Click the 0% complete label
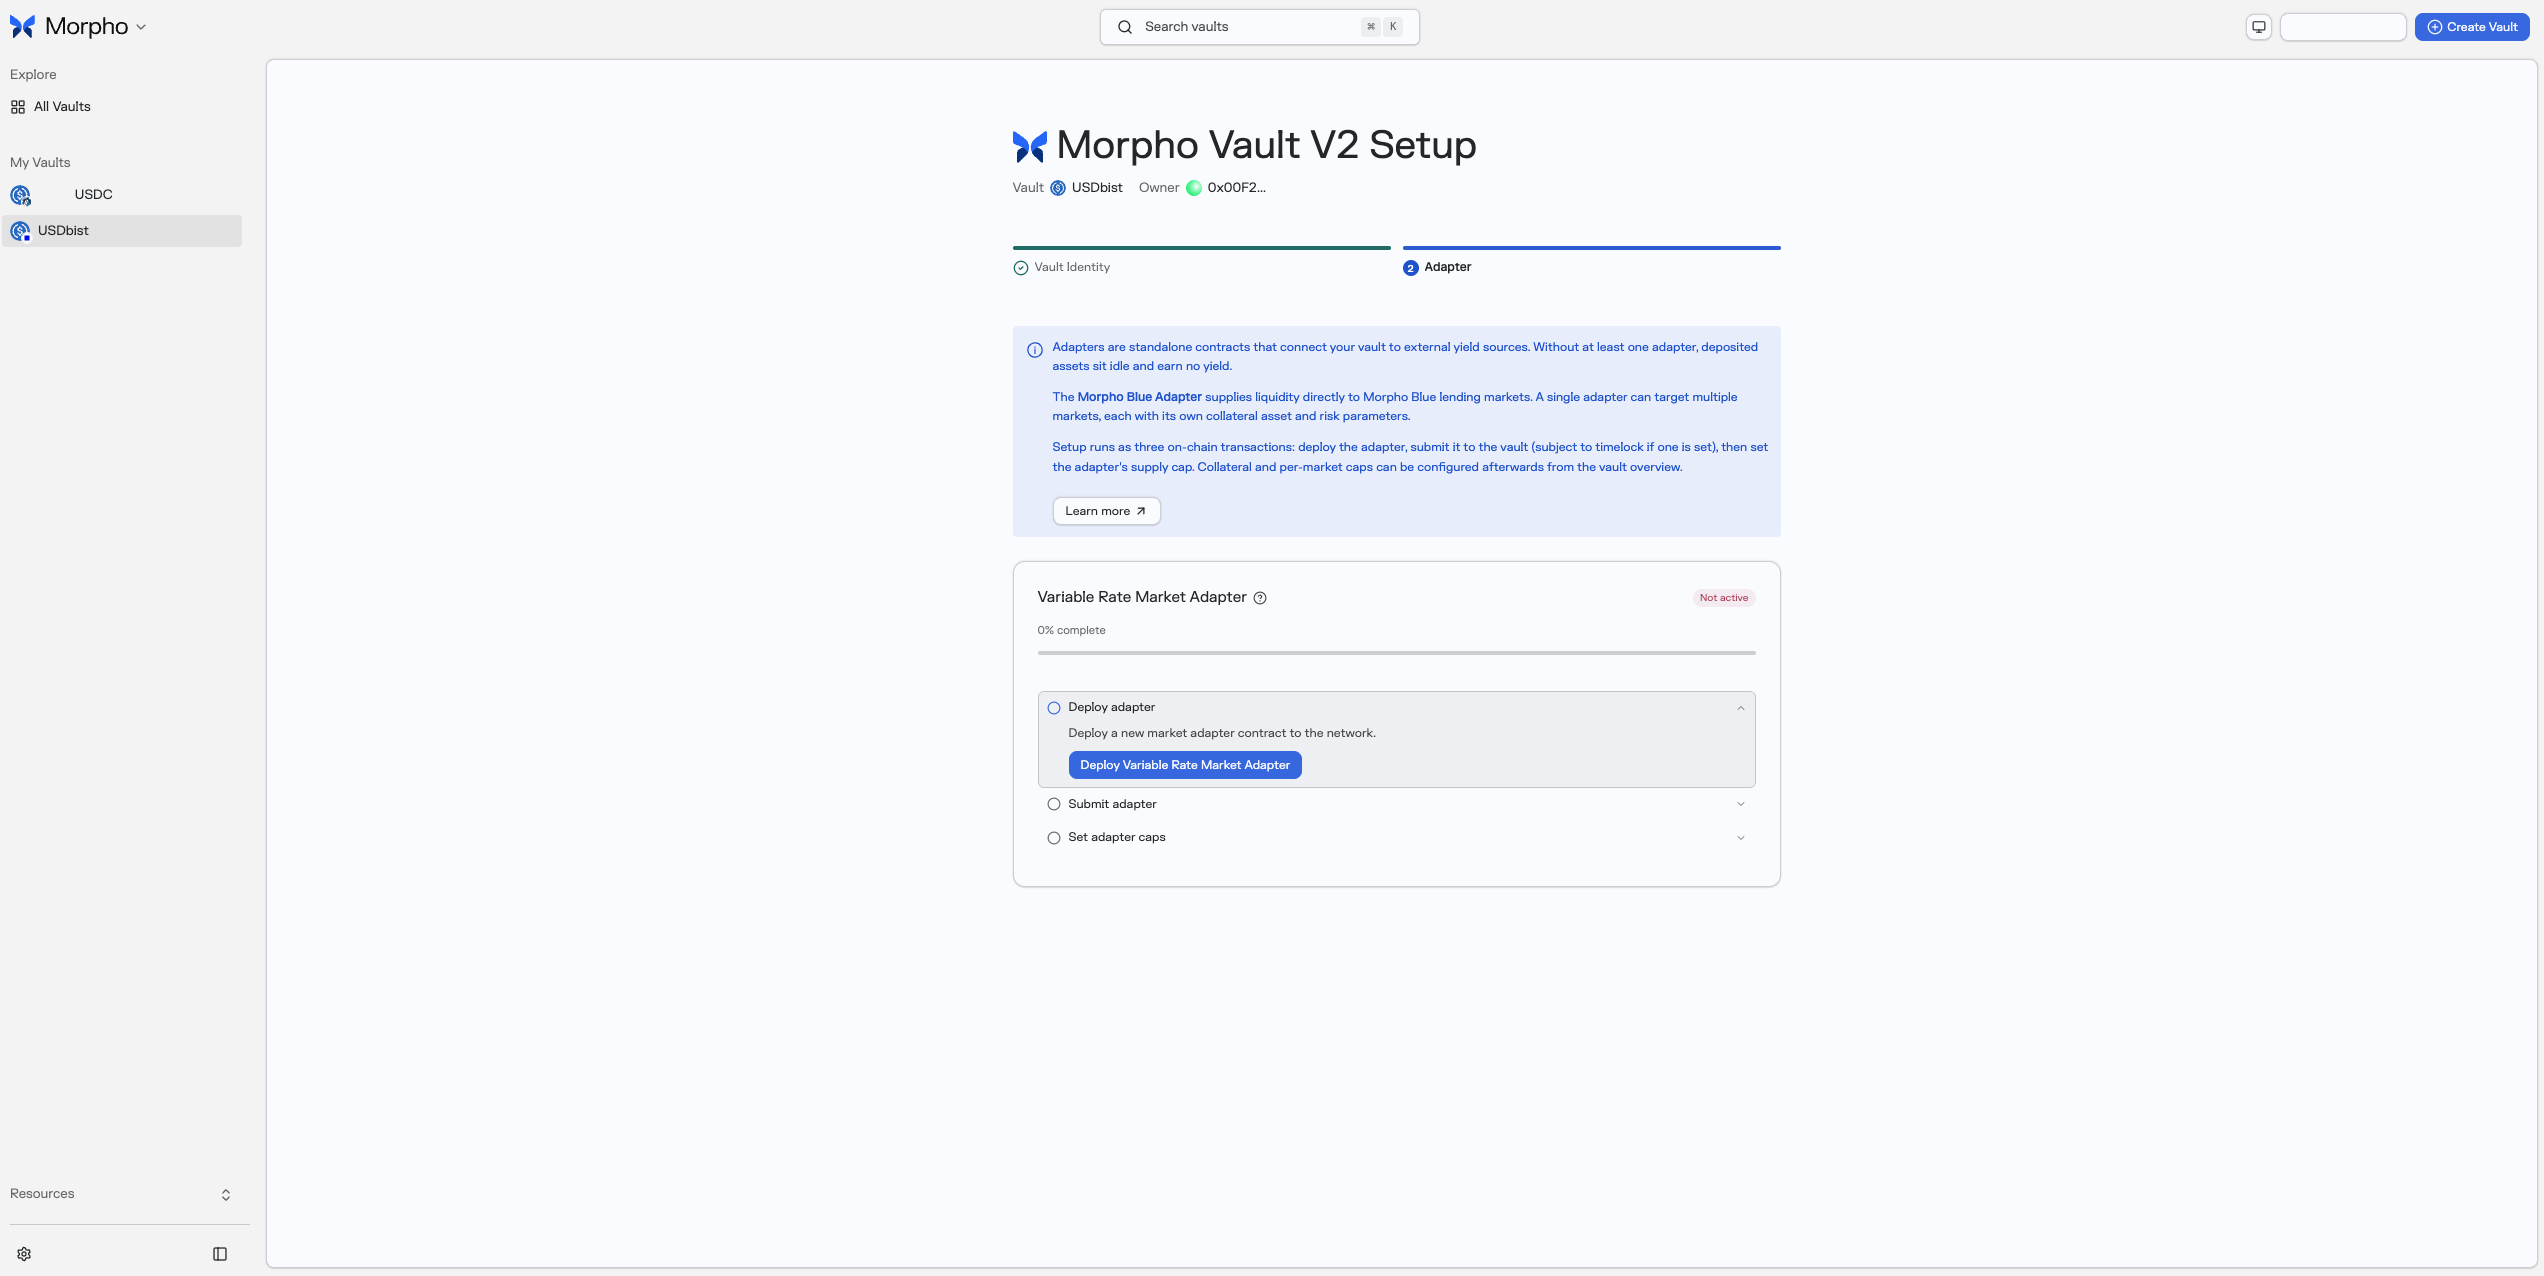Image resolution: width=2544 pixels, height=1276 pixels. click(1071, 630)
